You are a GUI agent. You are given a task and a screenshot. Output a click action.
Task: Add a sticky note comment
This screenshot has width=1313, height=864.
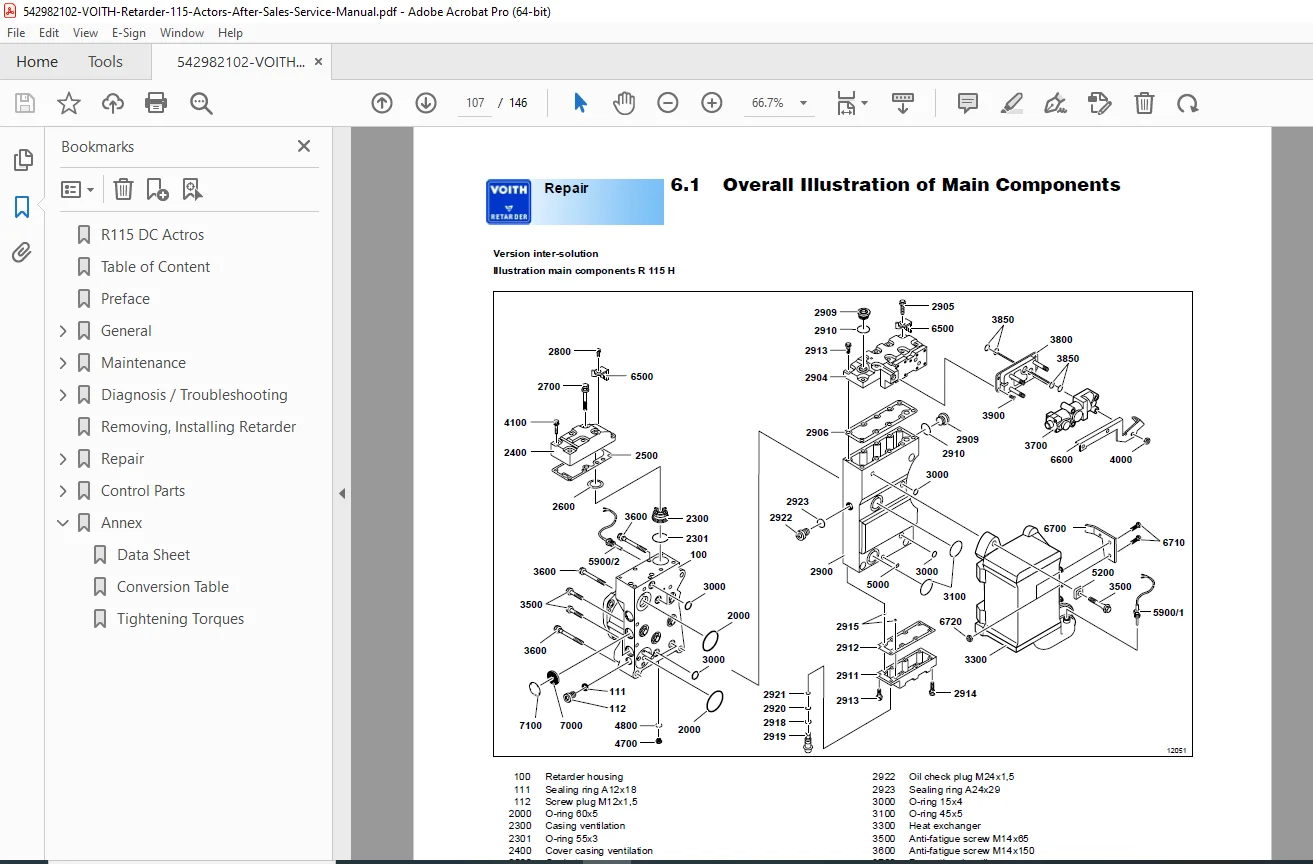pyautogui.click(x=968, y=103)
